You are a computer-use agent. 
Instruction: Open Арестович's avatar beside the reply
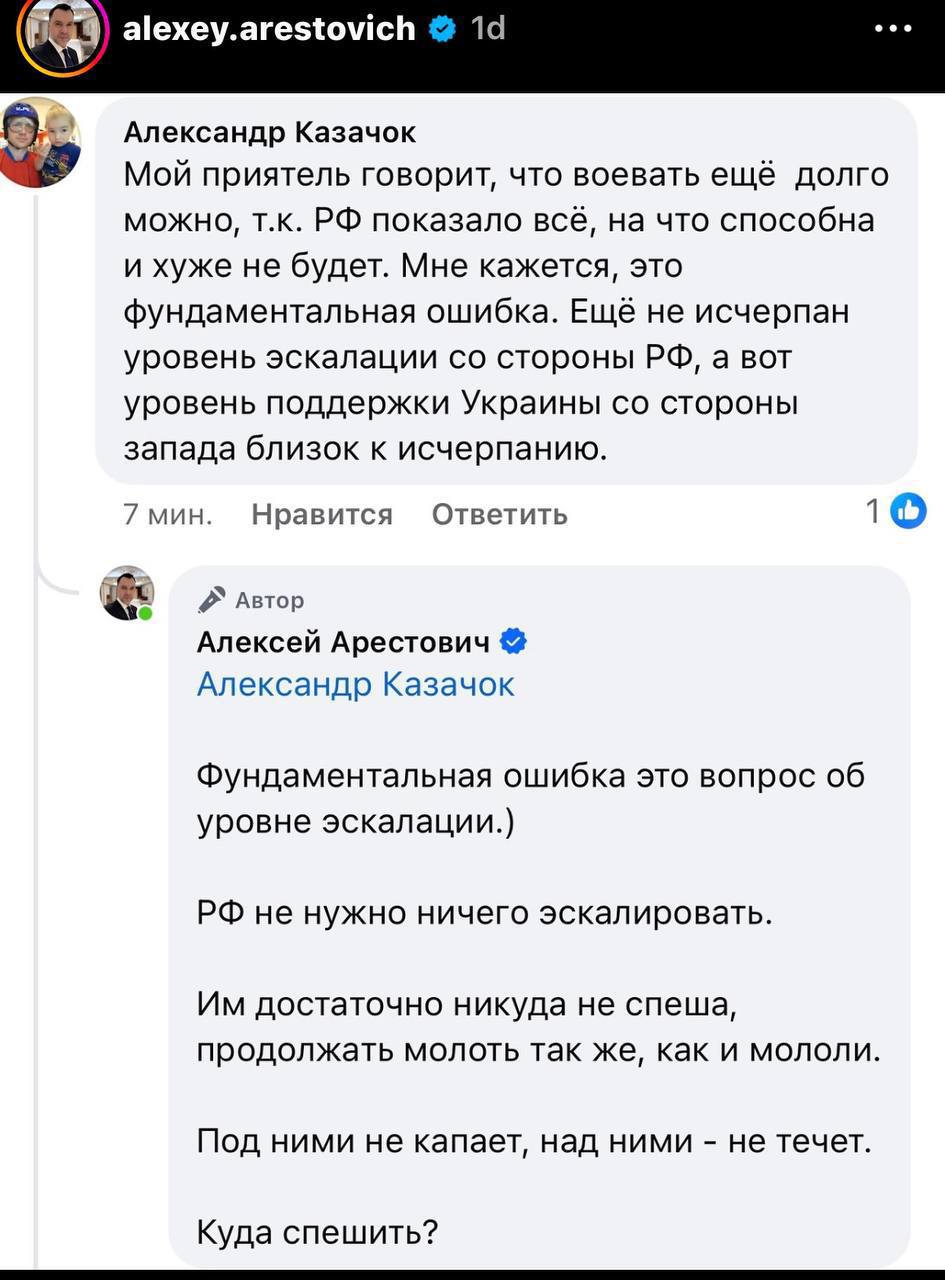point(127,593)
